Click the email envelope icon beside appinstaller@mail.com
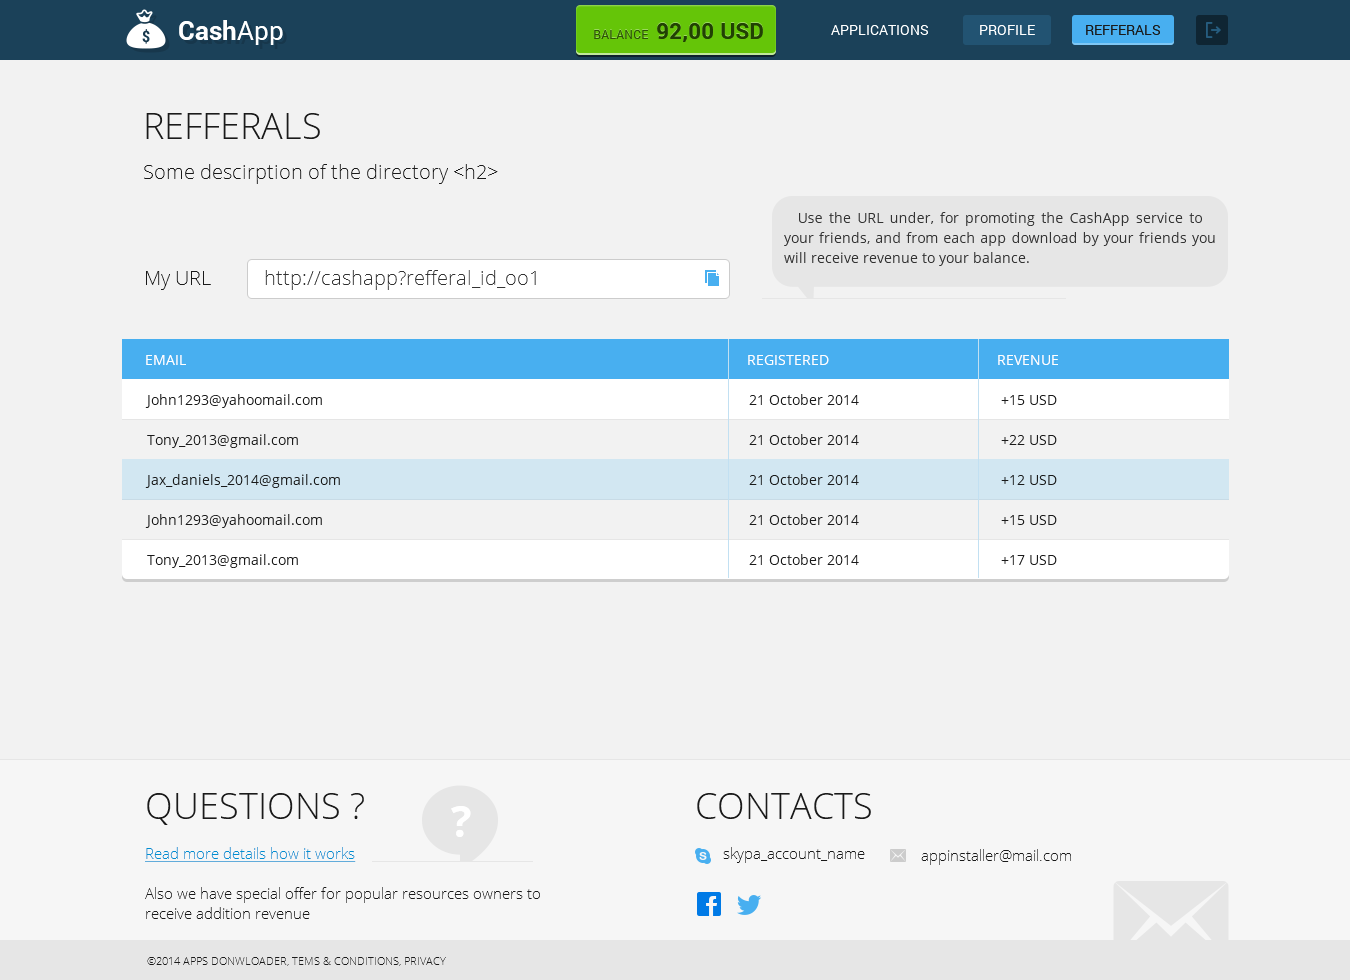 pyautogui.click(x=898, y=856)
